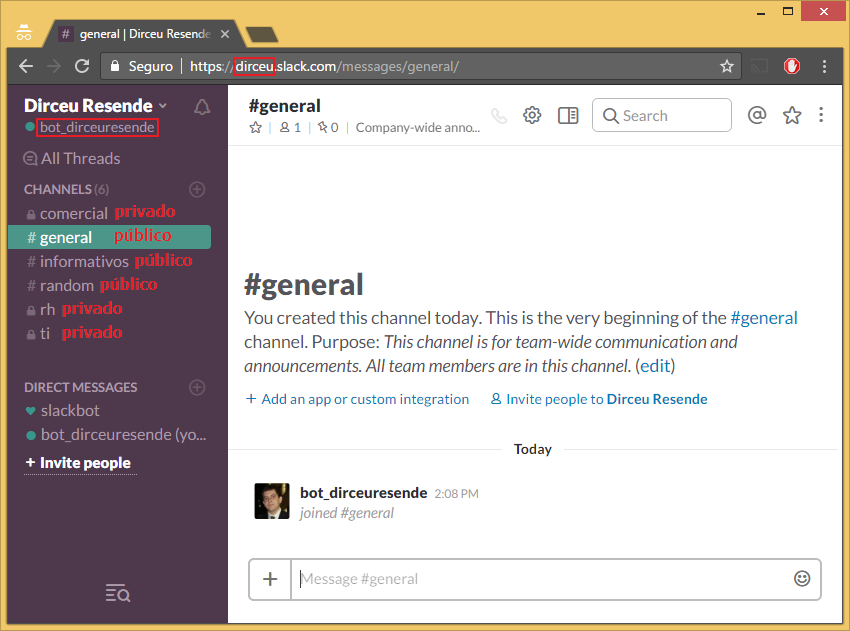Open starred items star icon

coord(792,115)
